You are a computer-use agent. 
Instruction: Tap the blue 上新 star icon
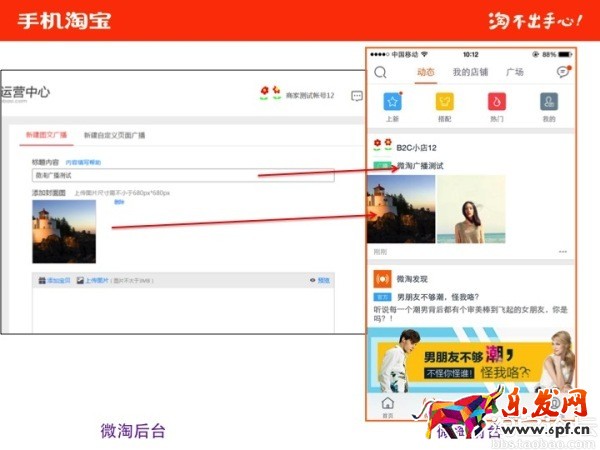393,102
